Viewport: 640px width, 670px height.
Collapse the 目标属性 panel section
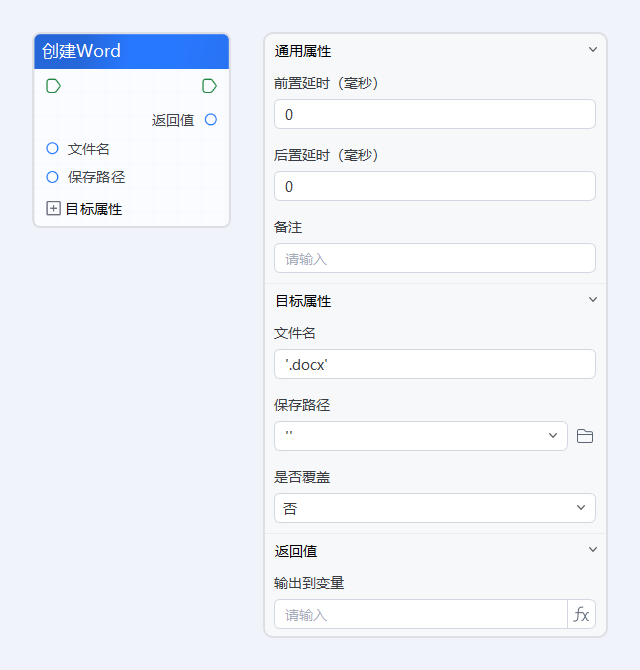pos(592,300)
